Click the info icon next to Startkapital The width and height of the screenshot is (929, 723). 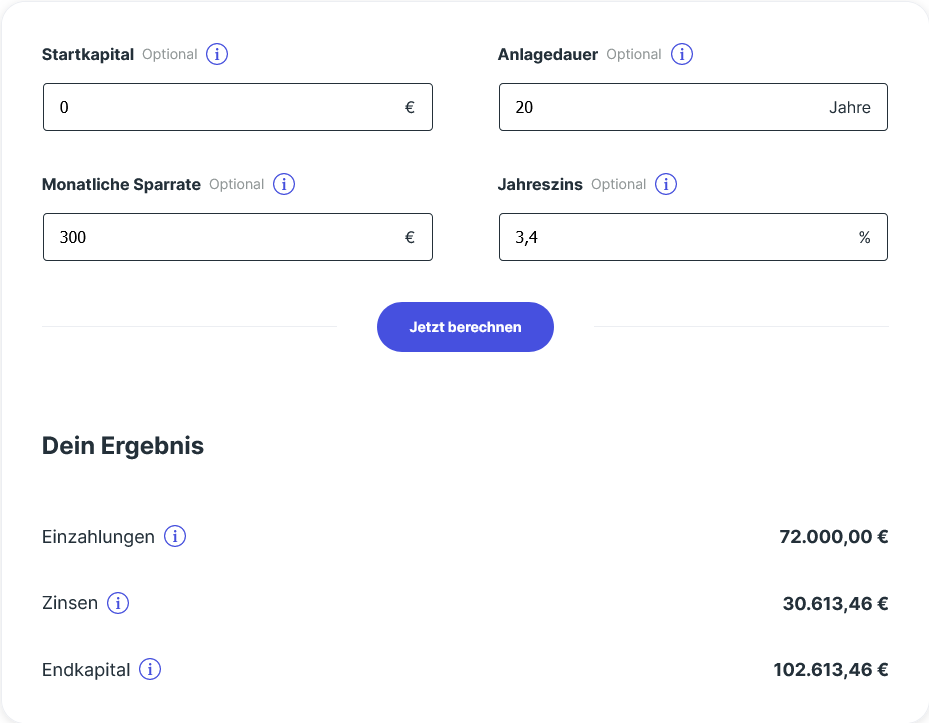[x=217, y=54]
